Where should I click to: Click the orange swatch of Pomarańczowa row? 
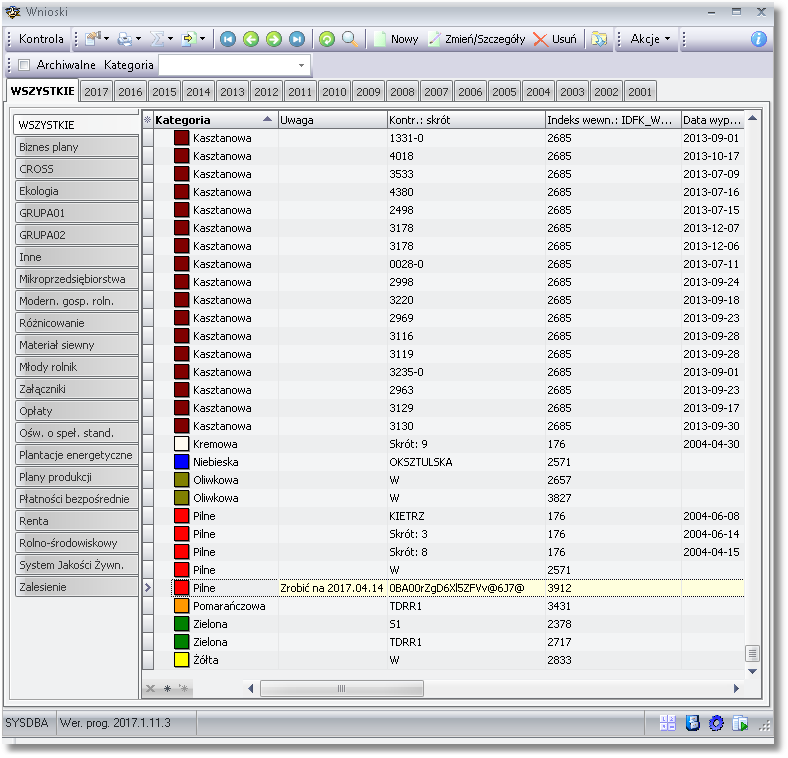click(x=181, y=606)
